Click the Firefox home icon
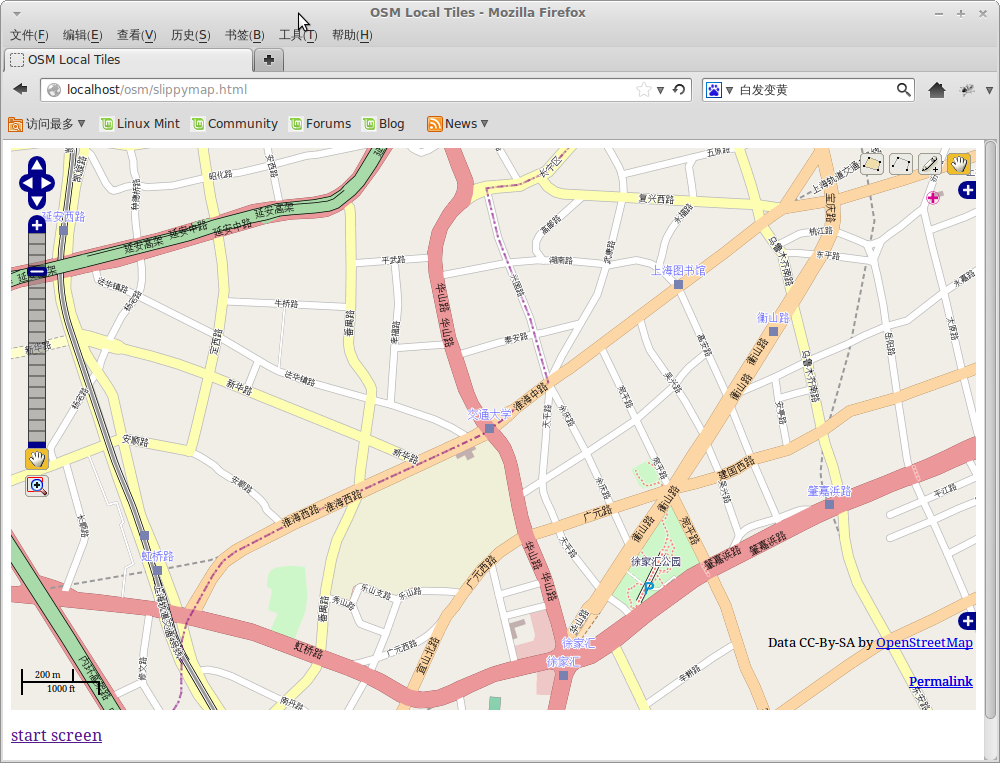 [x=936, y=89]
